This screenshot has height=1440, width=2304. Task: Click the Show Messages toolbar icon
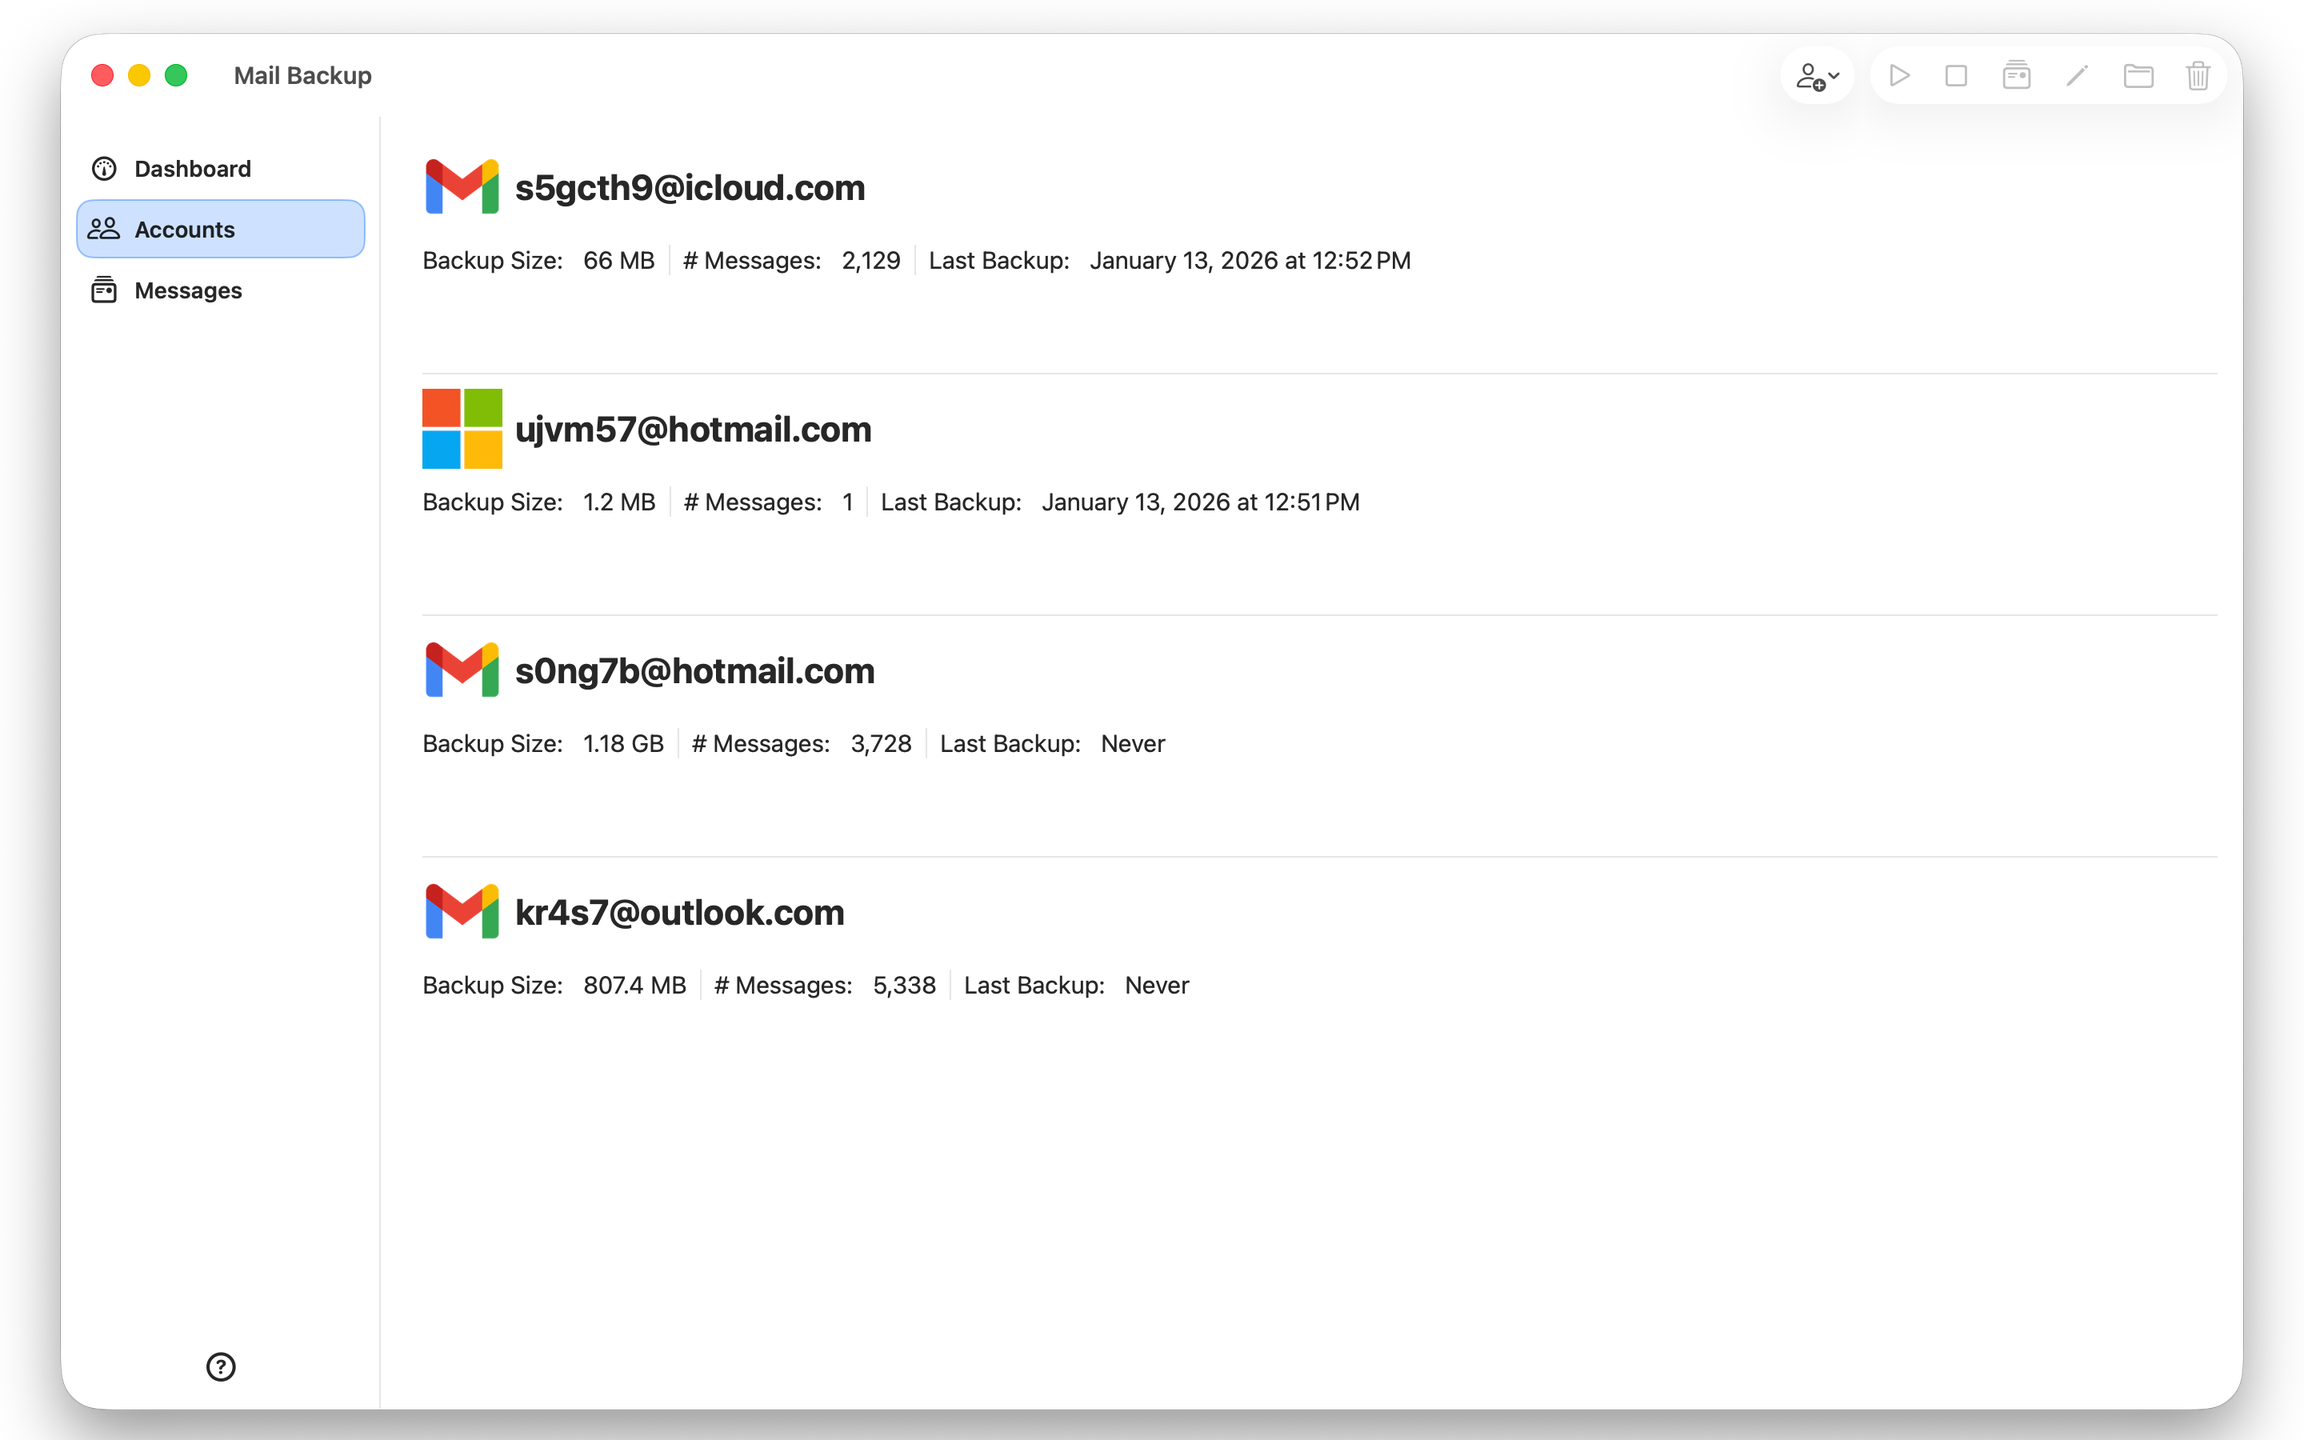[x=2016, y=76]
